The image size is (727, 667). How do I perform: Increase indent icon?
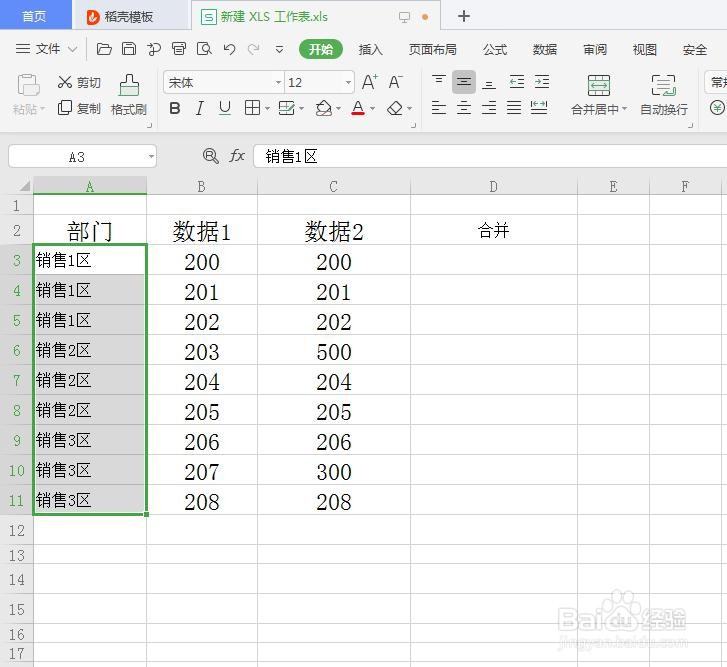[x=542, y=82]
